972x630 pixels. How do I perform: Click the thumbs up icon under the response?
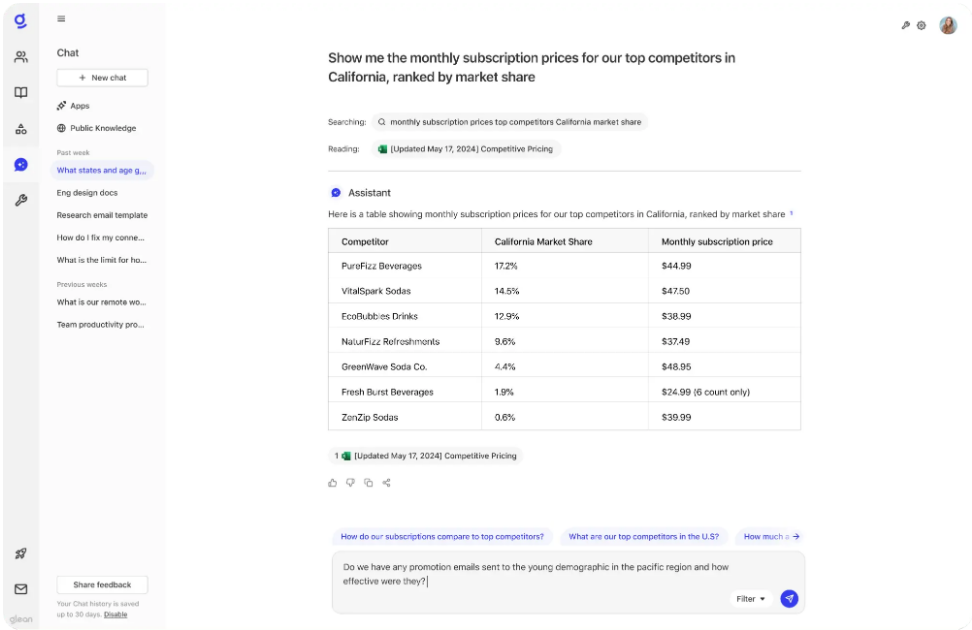(x=333, y=483)
